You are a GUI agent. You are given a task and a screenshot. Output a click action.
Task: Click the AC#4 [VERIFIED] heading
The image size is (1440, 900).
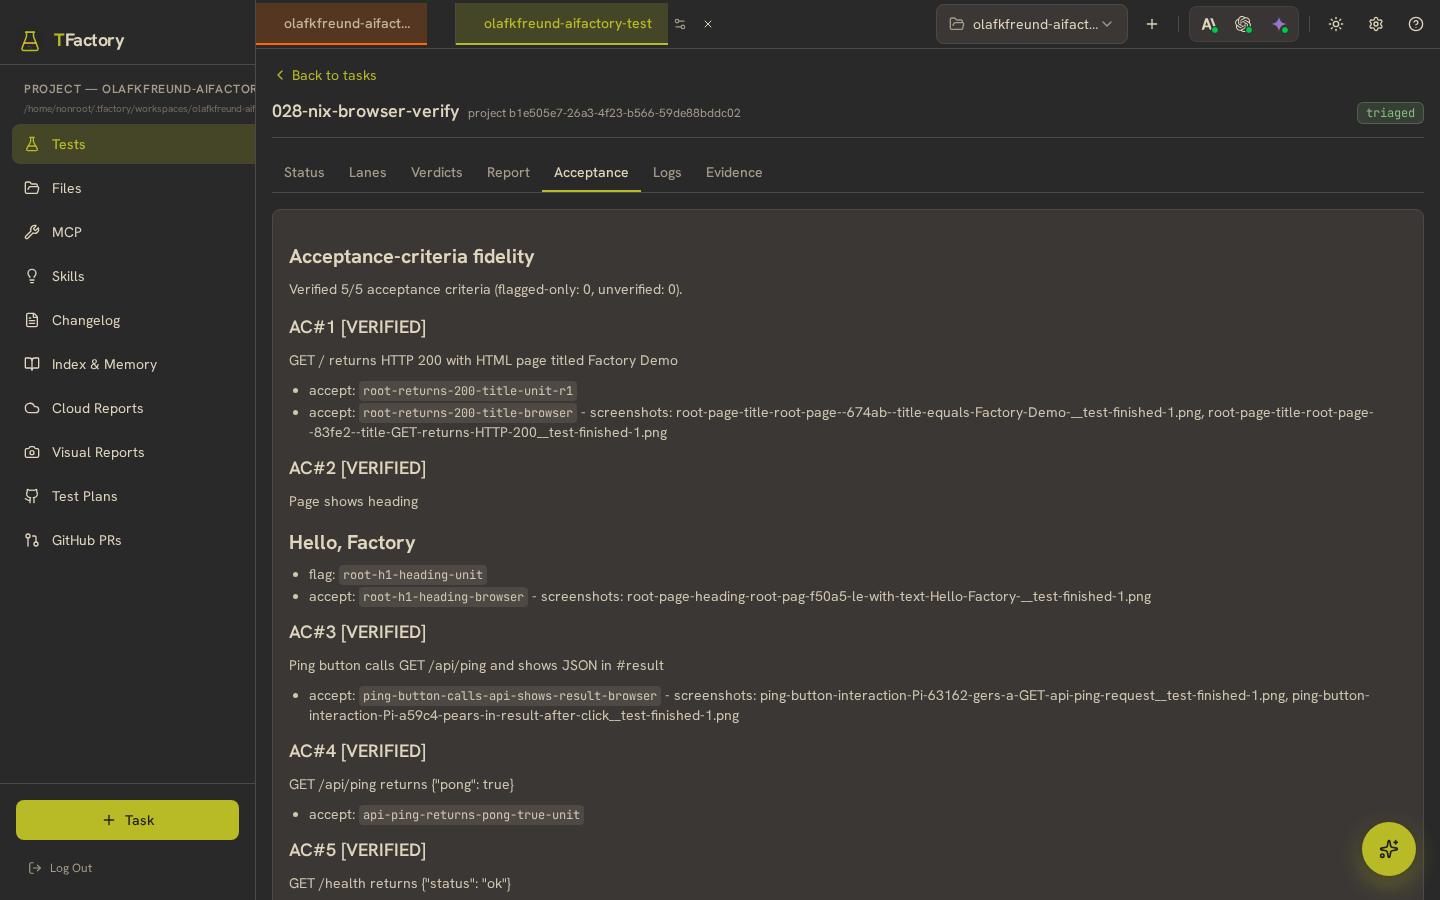[357, 751]
